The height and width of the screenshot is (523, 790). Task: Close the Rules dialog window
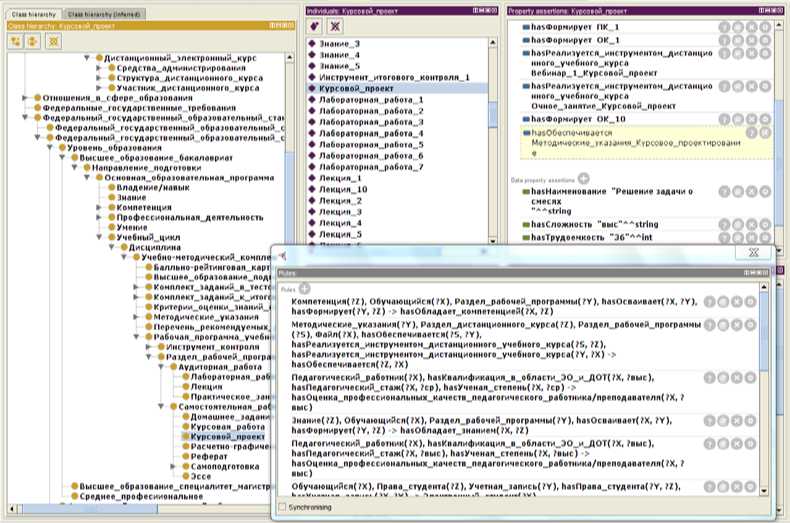[752, 253]
